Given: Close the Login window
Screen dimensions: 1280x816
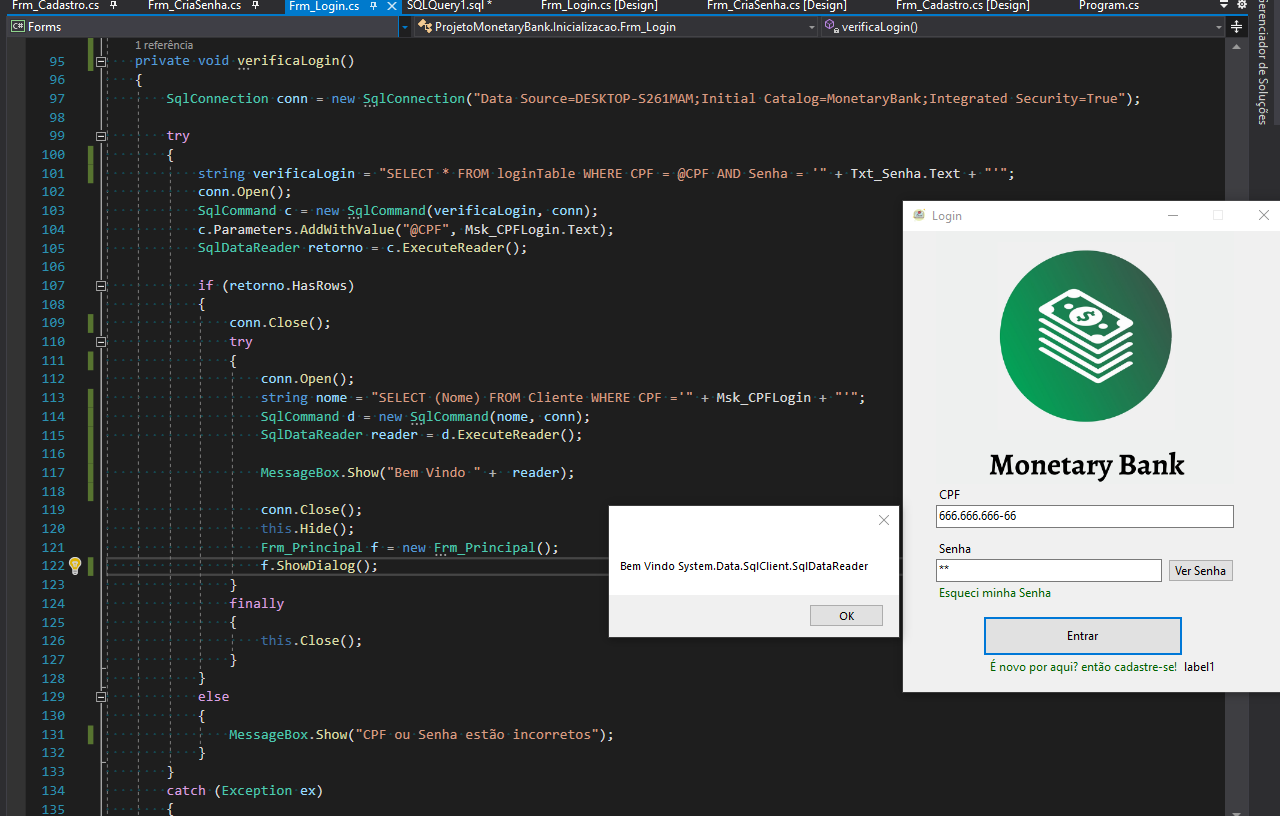Looking at the screenshot, I should (x=1263, y=215).
